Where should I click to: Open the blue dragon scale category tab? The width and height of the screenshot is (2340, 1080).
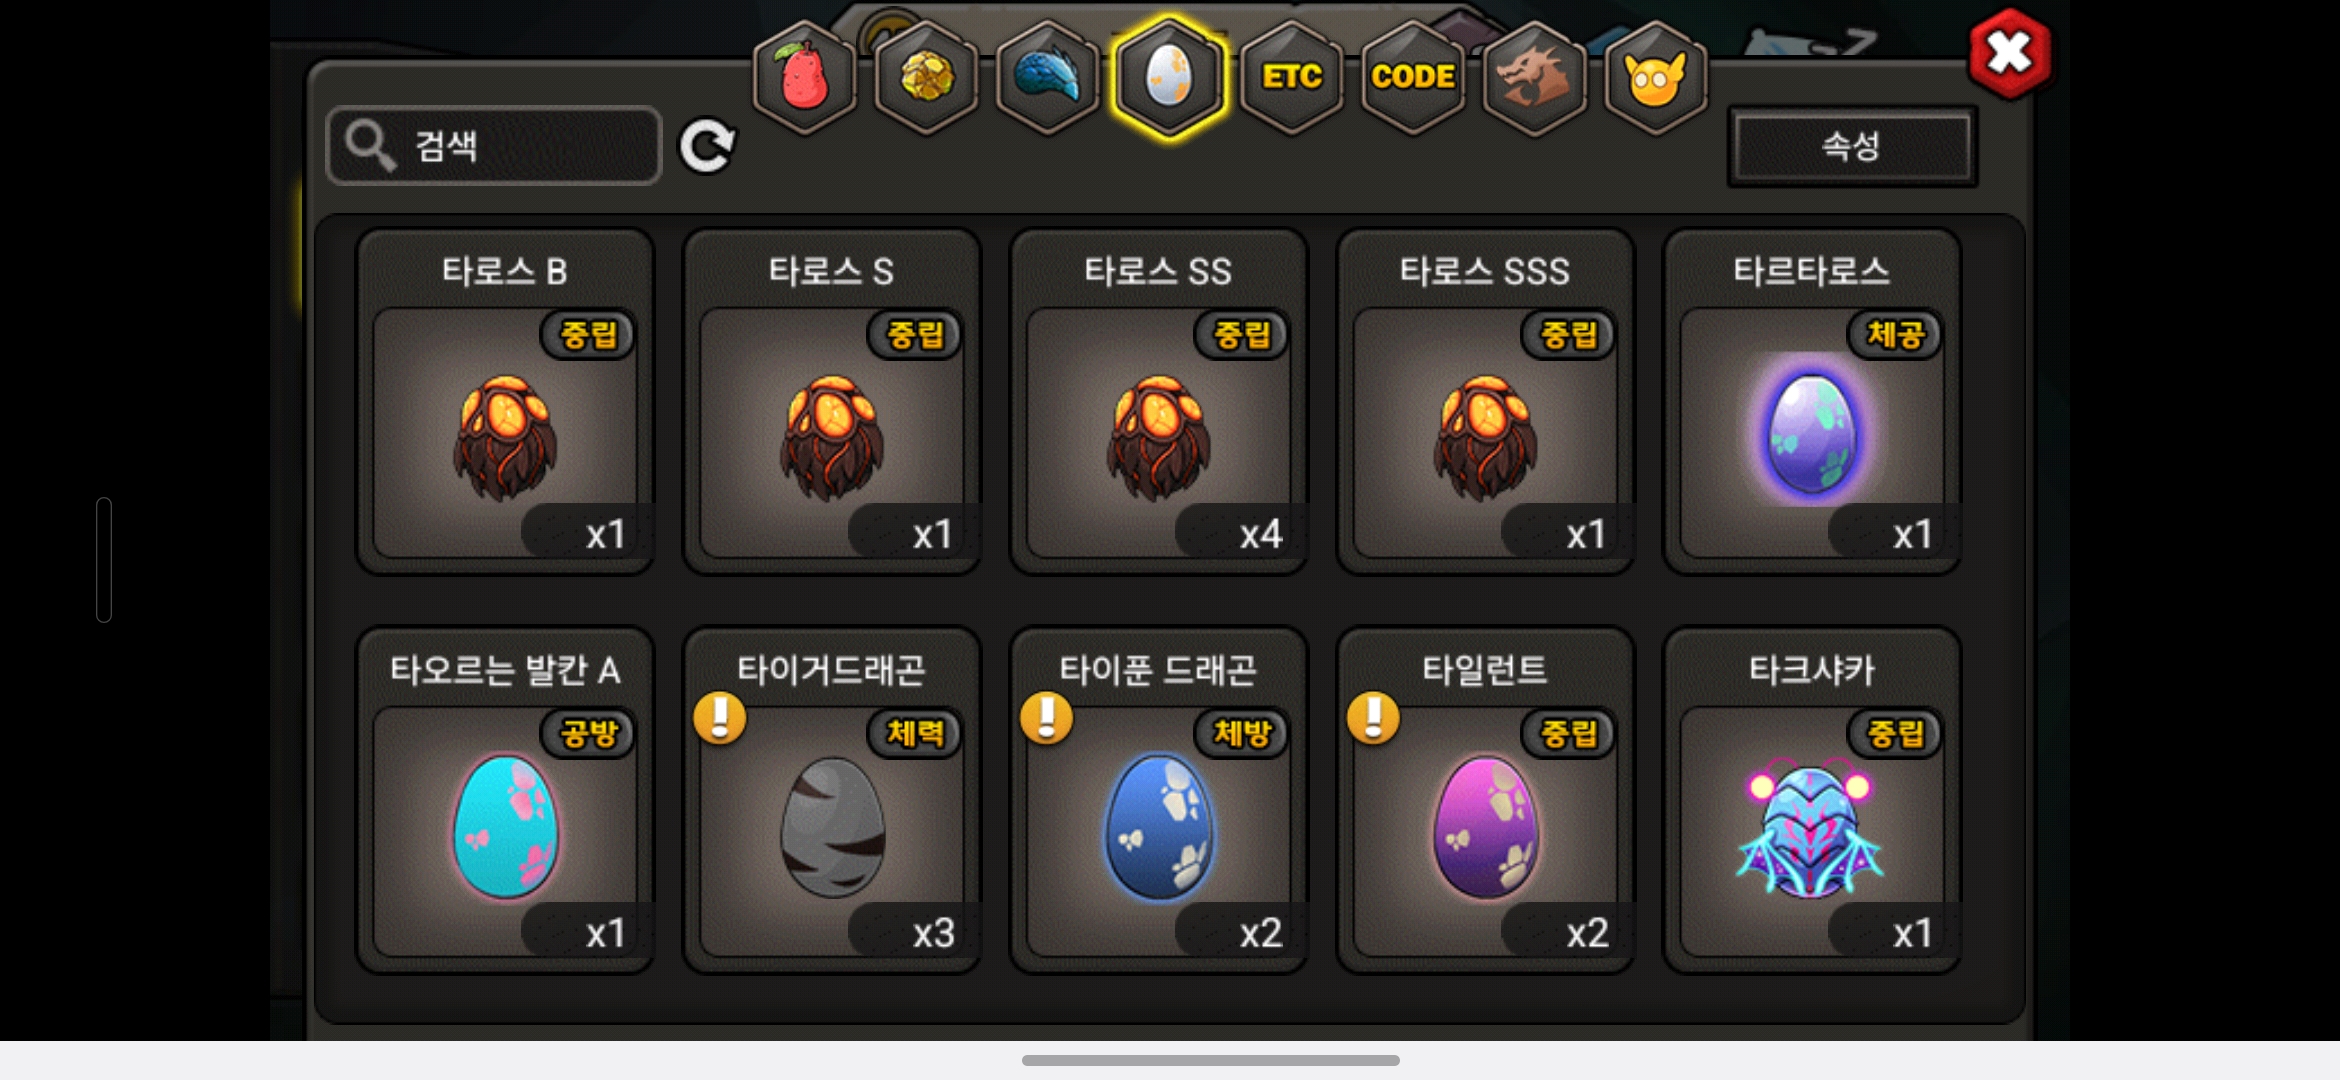tap(1048, 78)
